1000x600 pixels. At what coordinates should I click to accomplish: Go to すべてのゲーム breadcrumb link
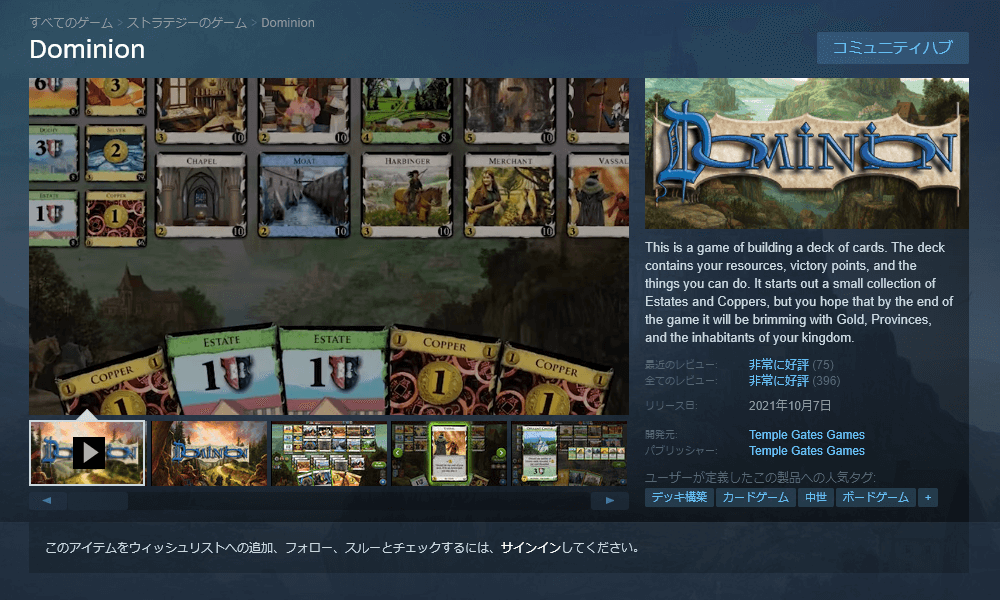(70, 22)
